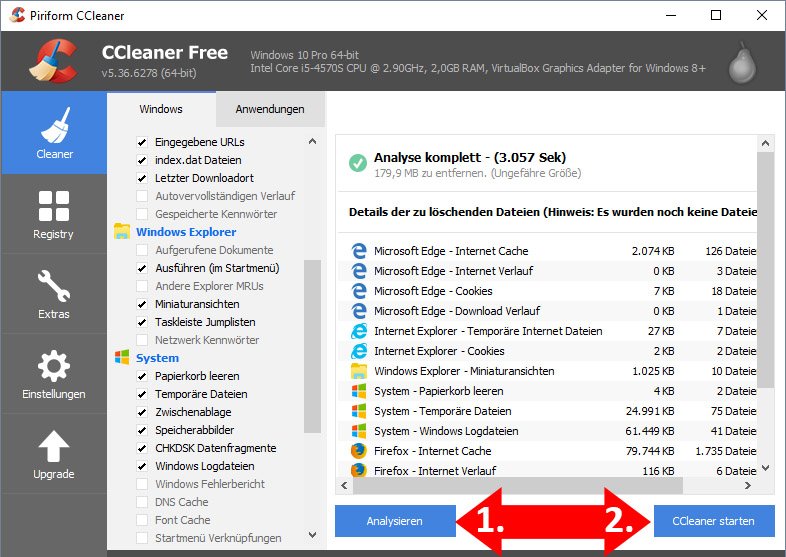Enable DNS Cache checkbox
Viewport: 786px width, 557px height.
[142, 502]
